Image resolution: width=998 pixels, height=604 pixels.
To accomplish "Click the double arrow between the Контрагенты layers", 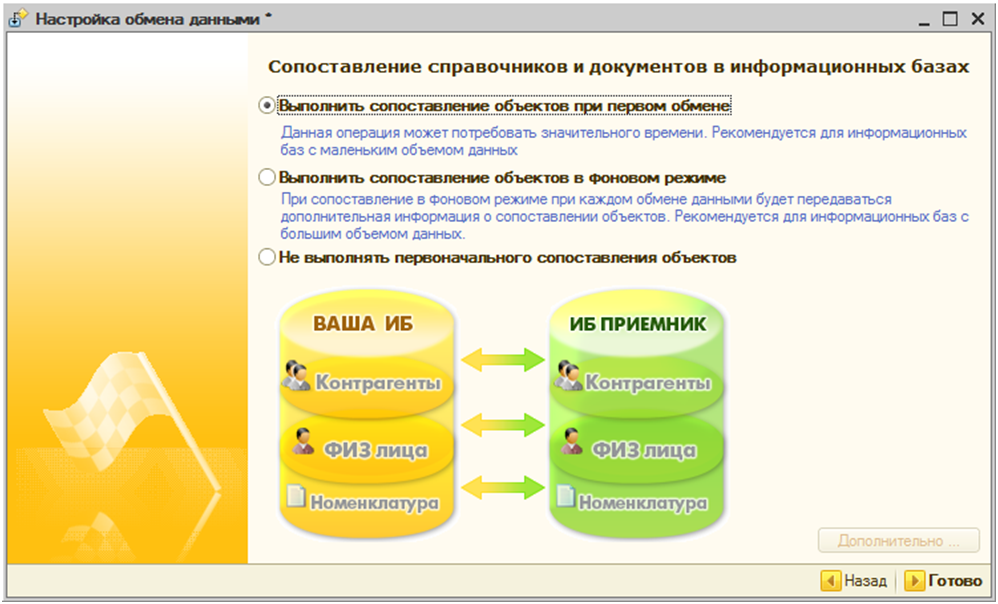I will coord(503,357).
